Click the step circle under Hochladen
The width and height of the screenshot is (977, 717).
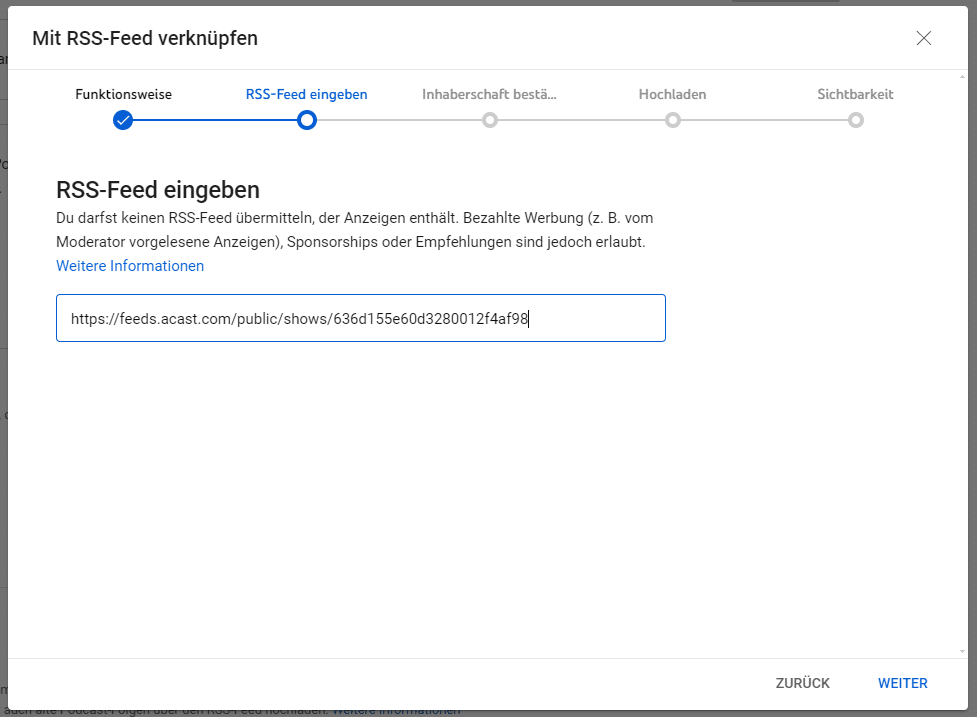coord(673,120)
